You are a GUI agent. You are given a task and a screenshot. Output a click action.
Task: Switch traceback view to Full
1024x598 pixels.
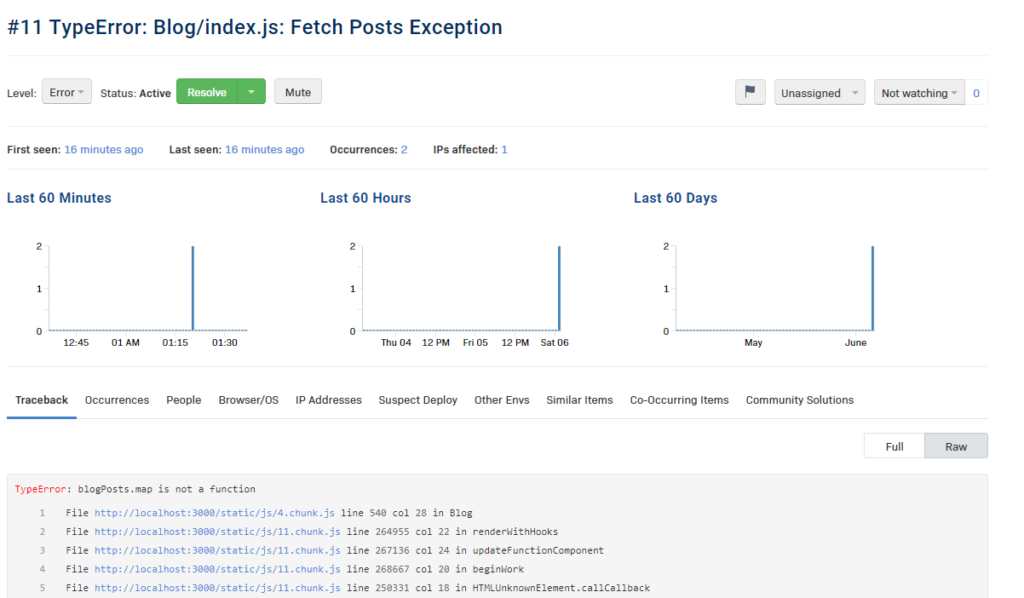pos(893,446)
